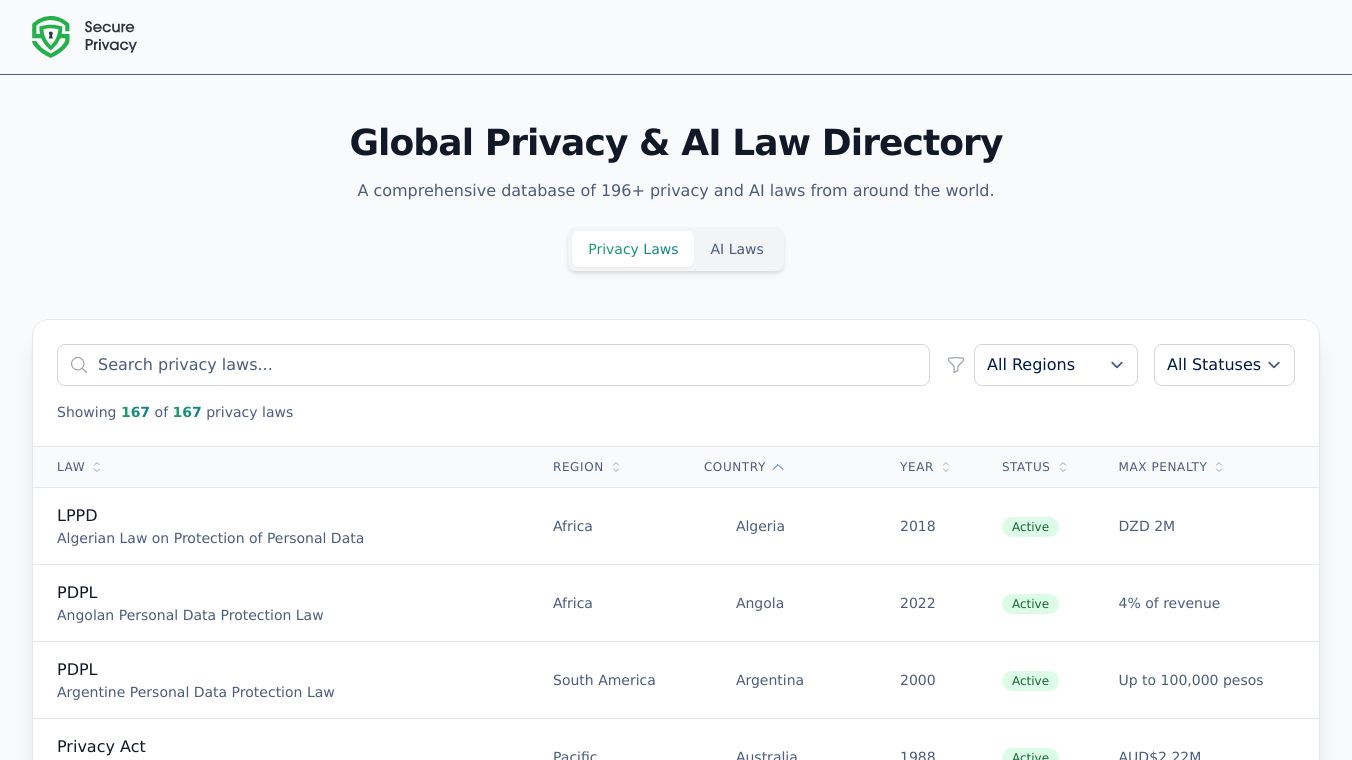
Task: Click the filter funnel icon
Action: tap(956, 365)
